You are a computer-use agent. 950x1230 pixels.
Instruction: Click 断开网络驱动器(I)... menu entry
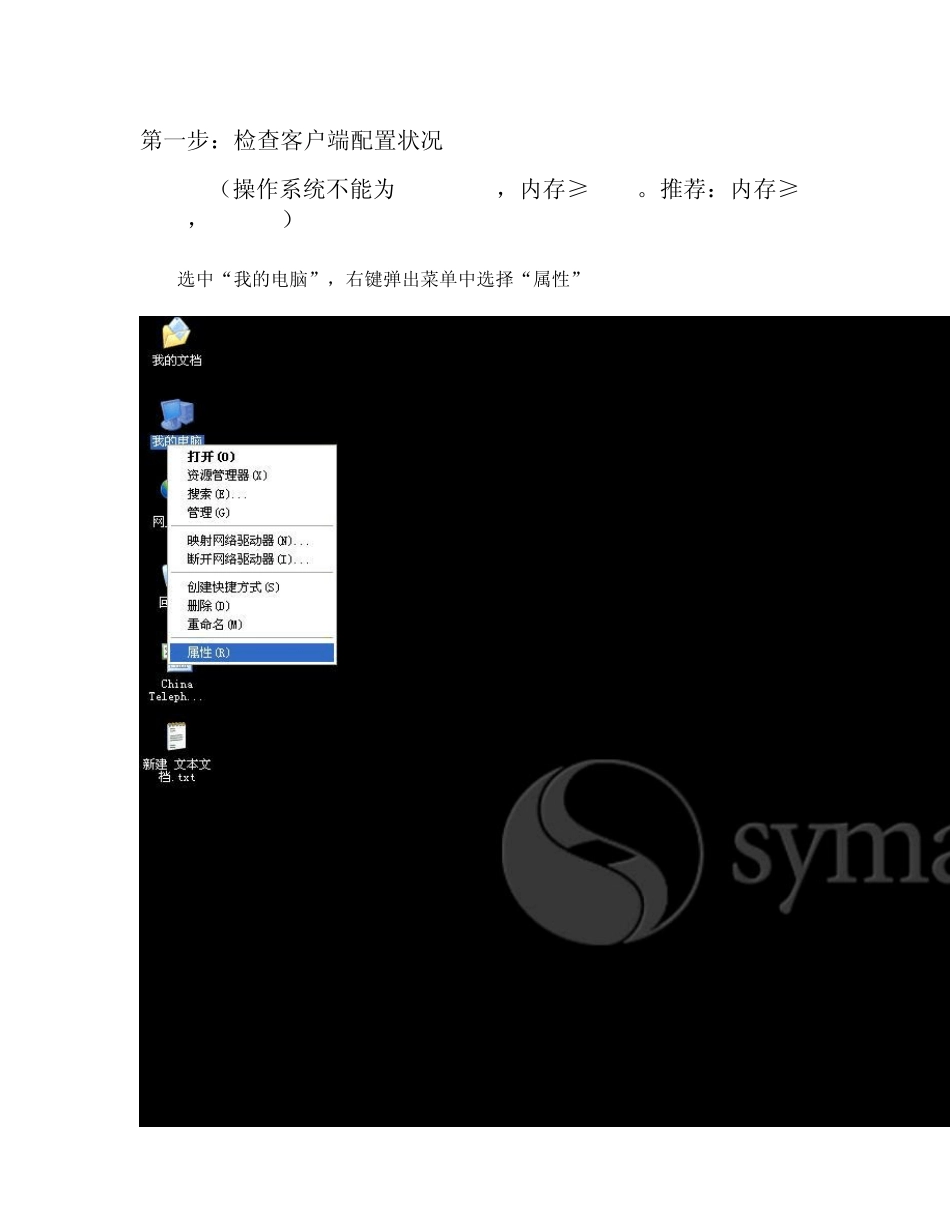(x=251, y=559)
